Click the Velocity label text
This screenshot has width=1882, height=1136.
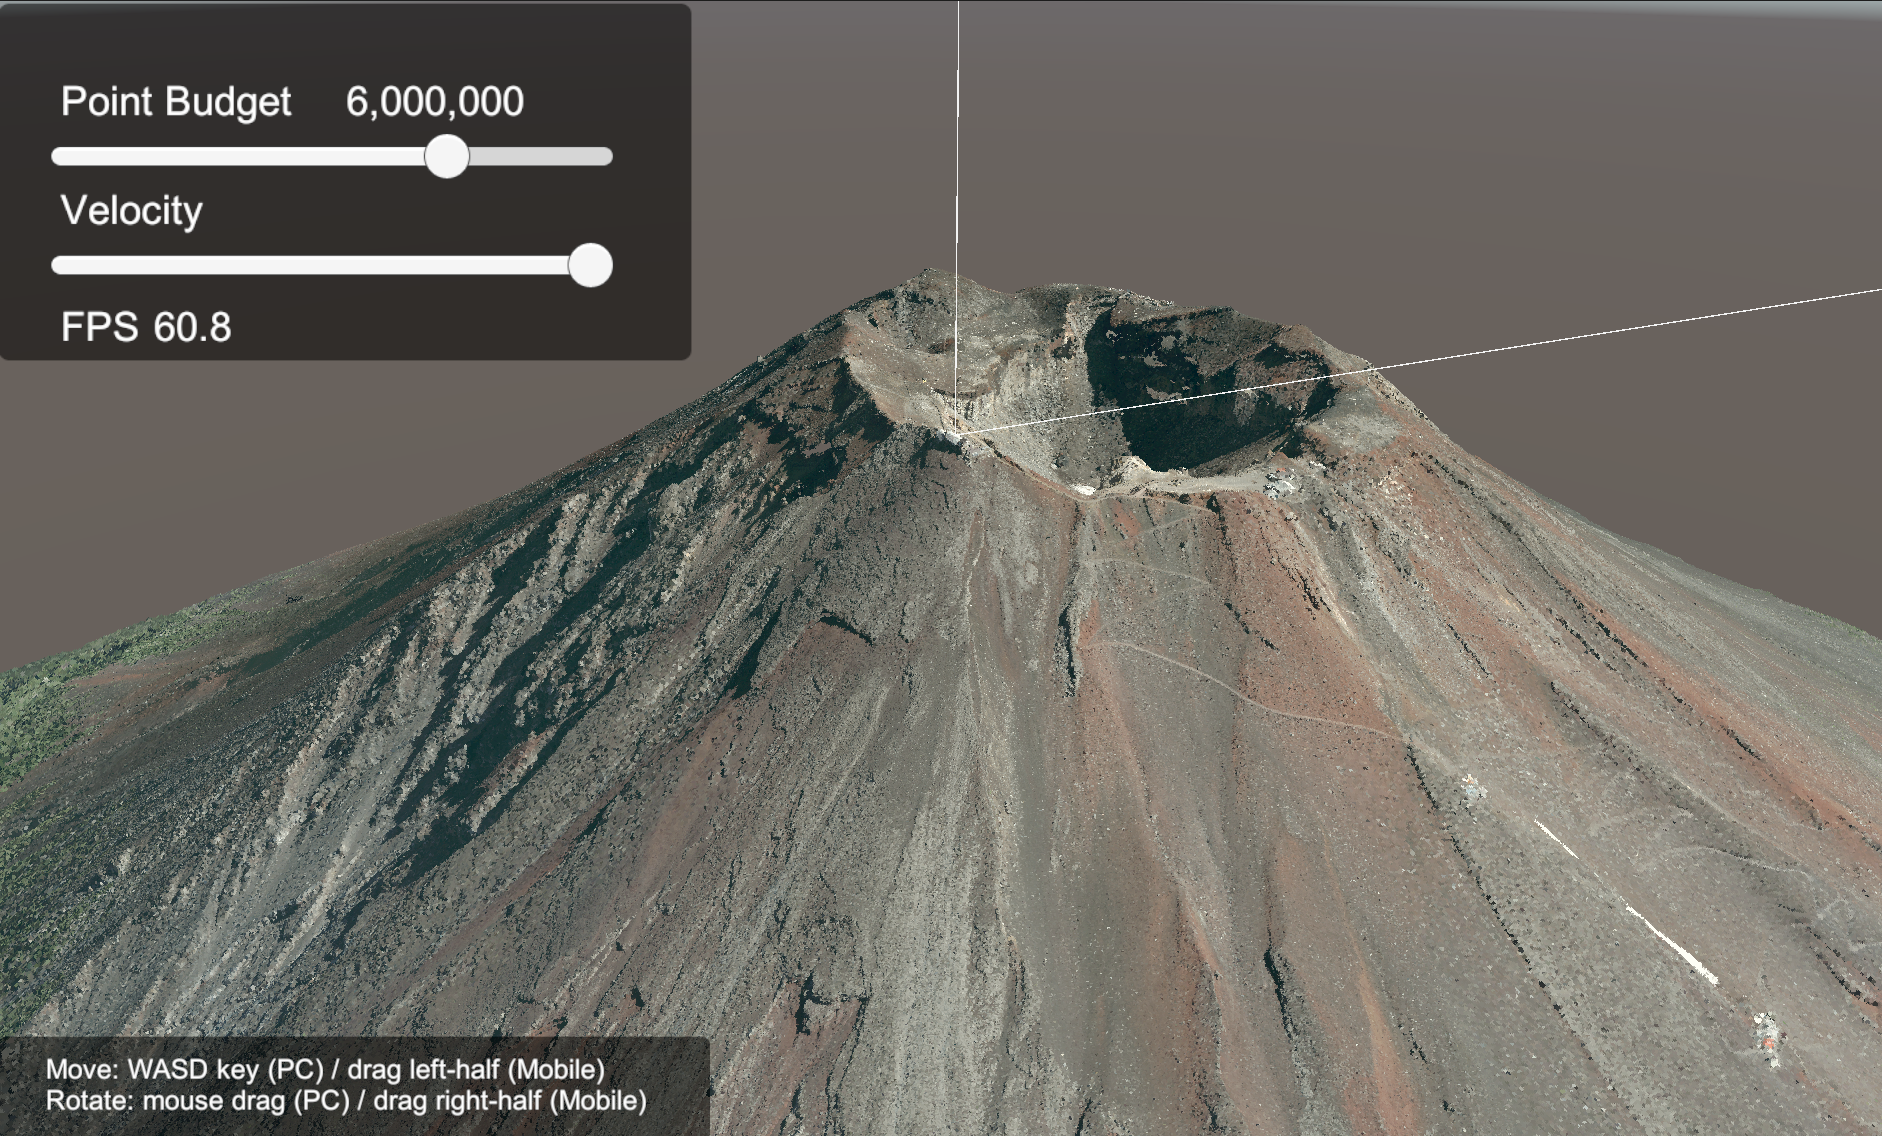[x=131, y=211]
